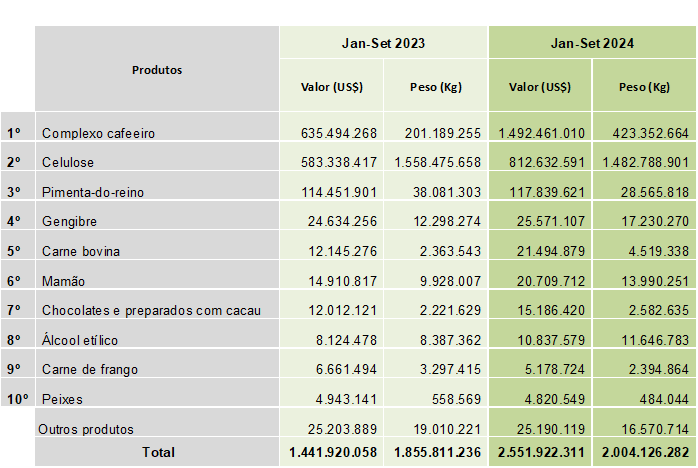Screen dimensions: 698x468
Task: Click Valor (US$) header under Jan-Set 2023
Action: [x=331, y=87]
